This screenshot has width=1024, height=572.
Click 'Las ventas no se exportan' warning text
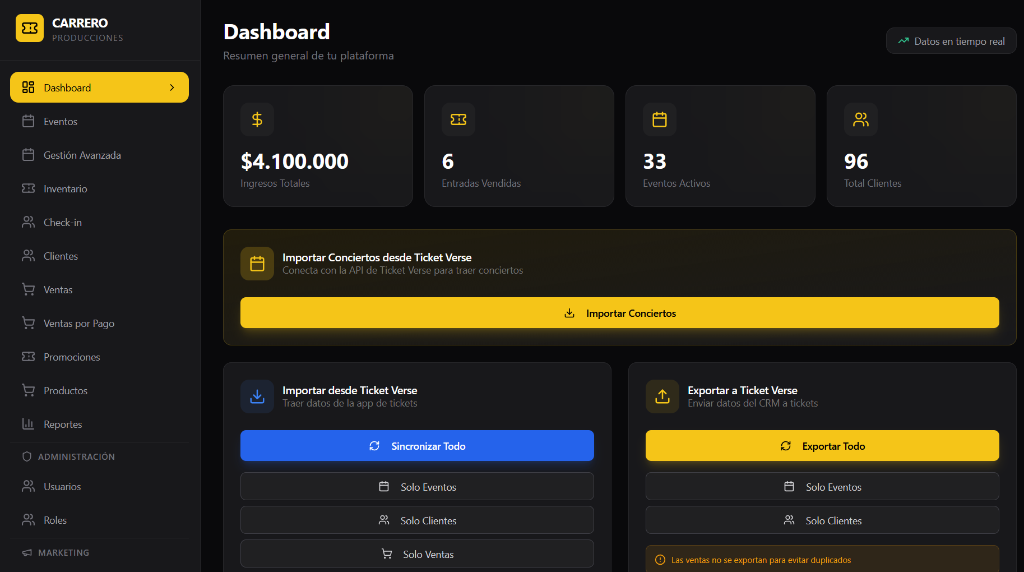[x=761, y=560]
